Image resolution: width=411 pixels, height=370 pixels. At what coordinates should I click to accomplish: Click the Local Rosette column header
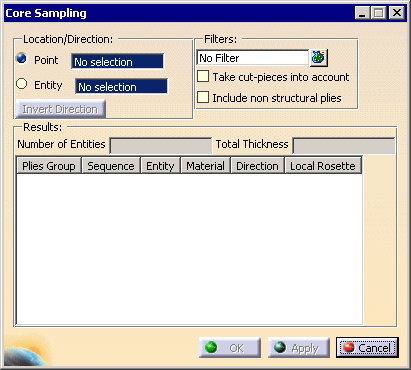pos(323,166)
